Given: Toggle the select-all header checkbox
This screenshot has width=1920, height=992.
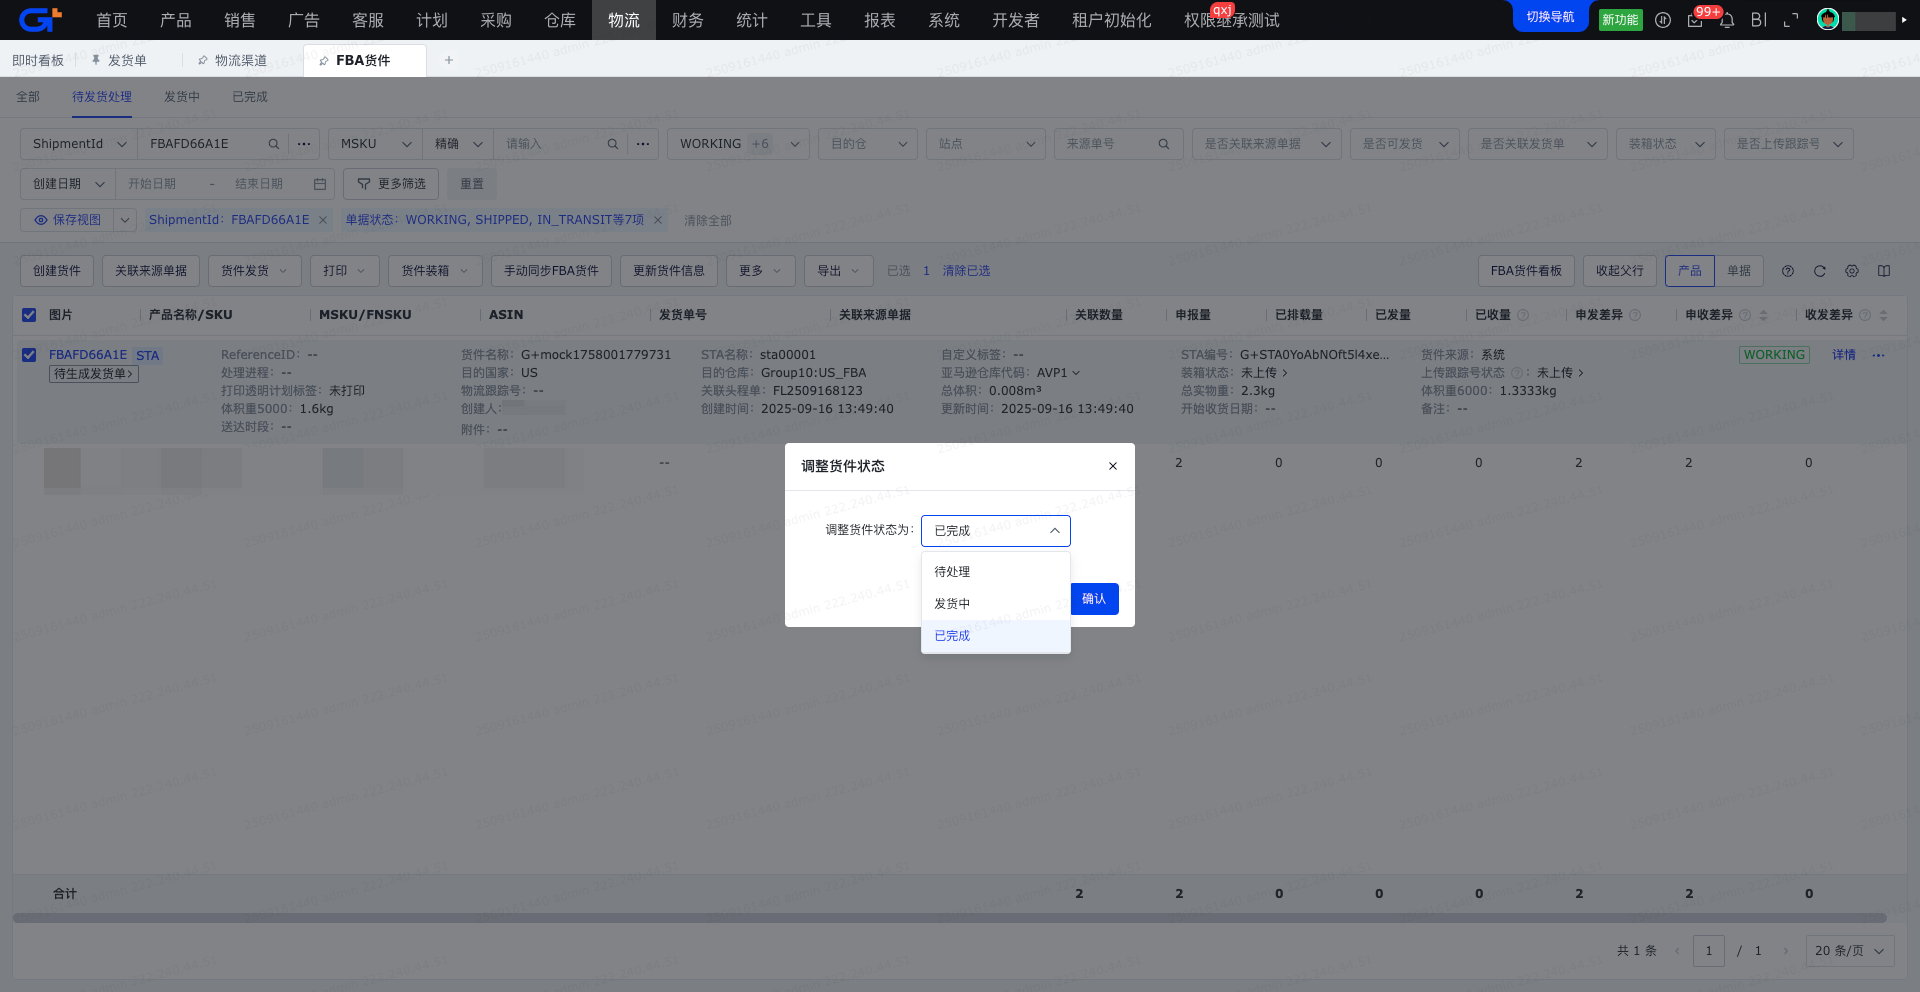Looking at the screenshot, I should pyautogui.click(x=29, y=315).
